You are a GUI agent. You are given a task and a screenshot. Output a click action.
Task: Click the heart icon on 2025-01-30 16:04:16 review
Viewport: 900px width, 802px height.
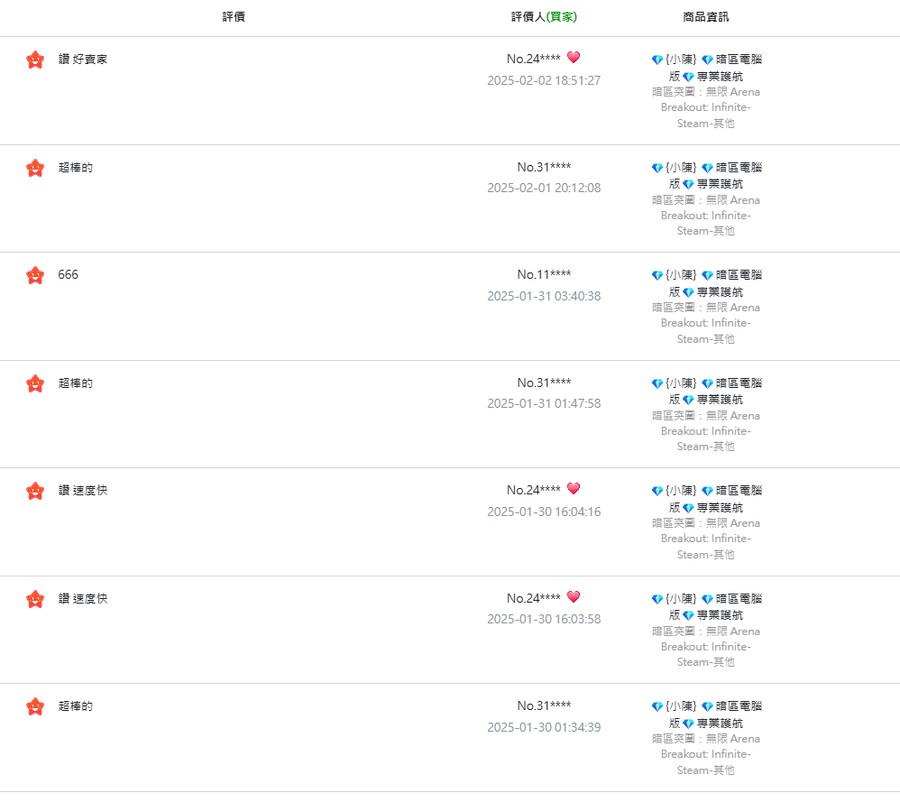[573, 489]
